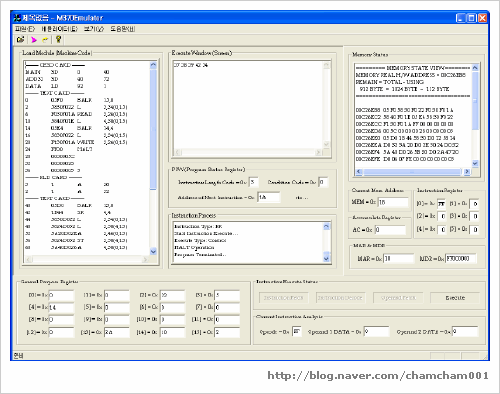The width and height of the screenshot is (500, 394).
Task: Select the MAIN SD row in Load Module
Action: pos(67,72)
